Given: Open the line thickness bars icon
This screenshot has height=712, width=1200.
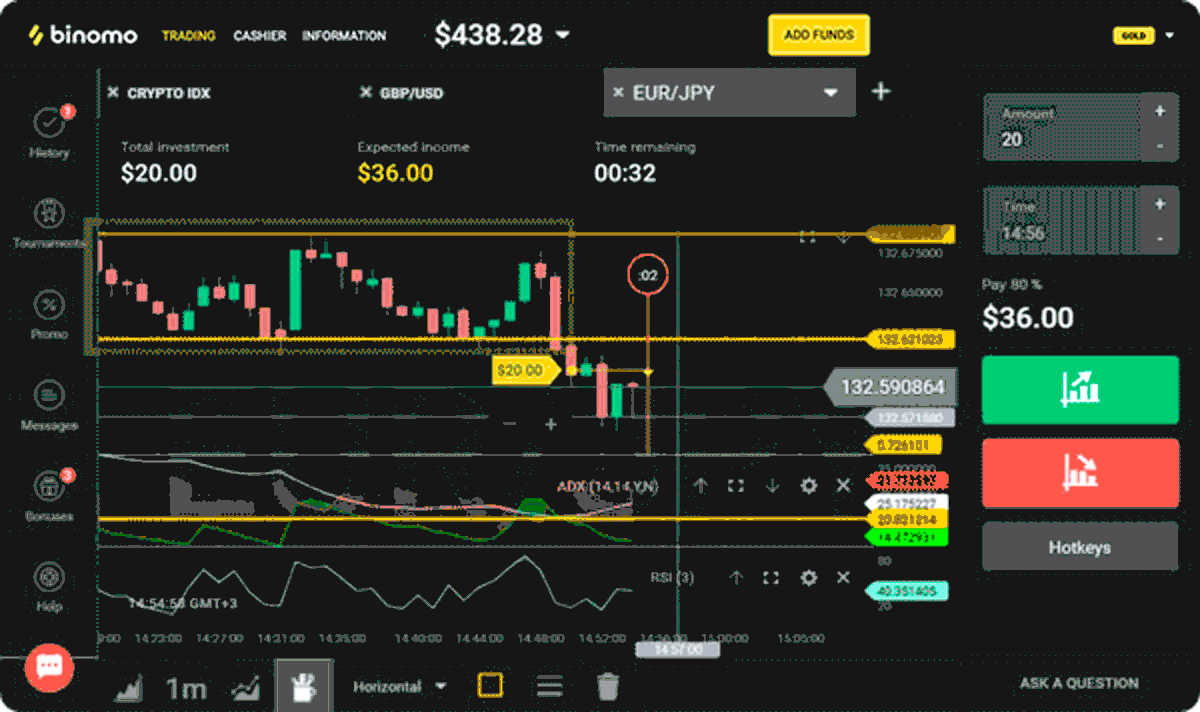Looking at the screenshot, I should coord(549,686).
